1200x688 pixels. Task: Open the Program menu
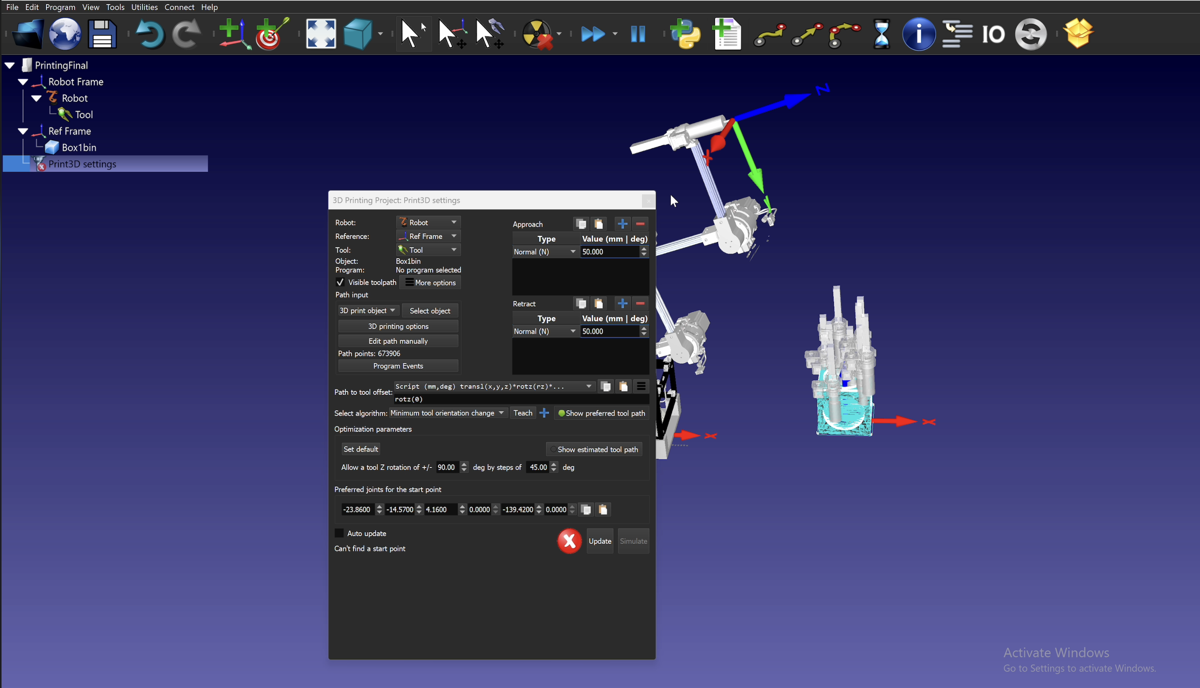pyautogui.click(x=60, y=7)
